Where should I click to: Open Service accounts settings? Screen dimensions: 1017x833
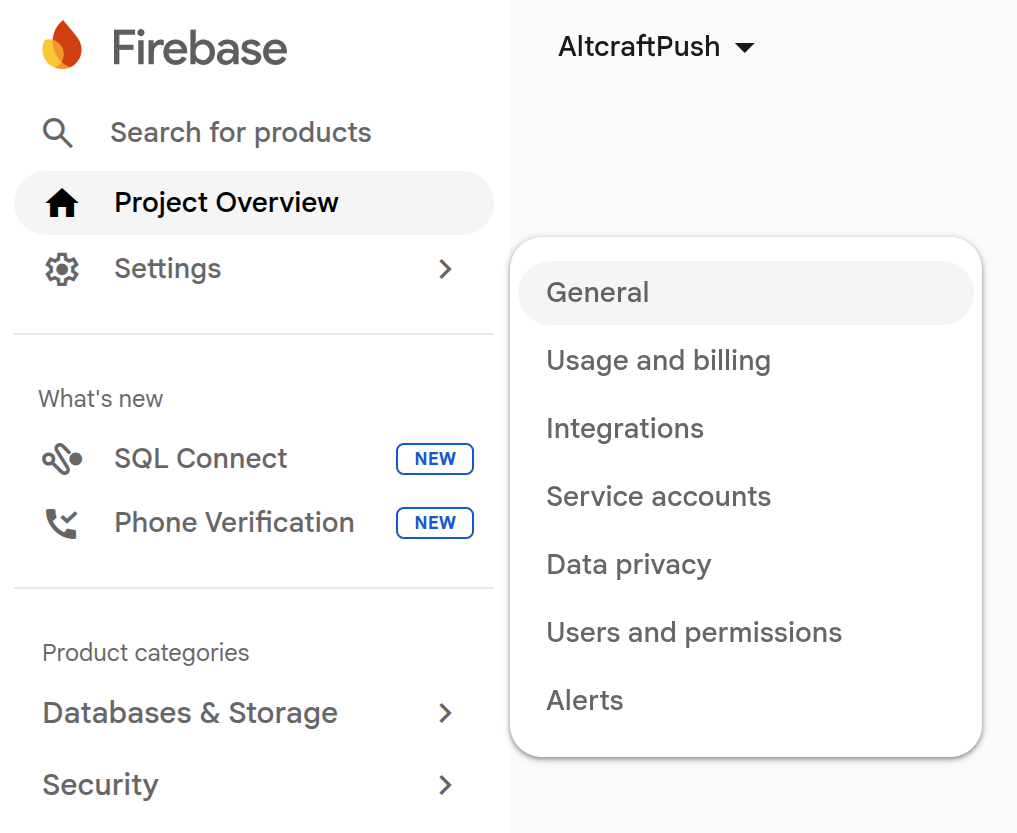746,497
